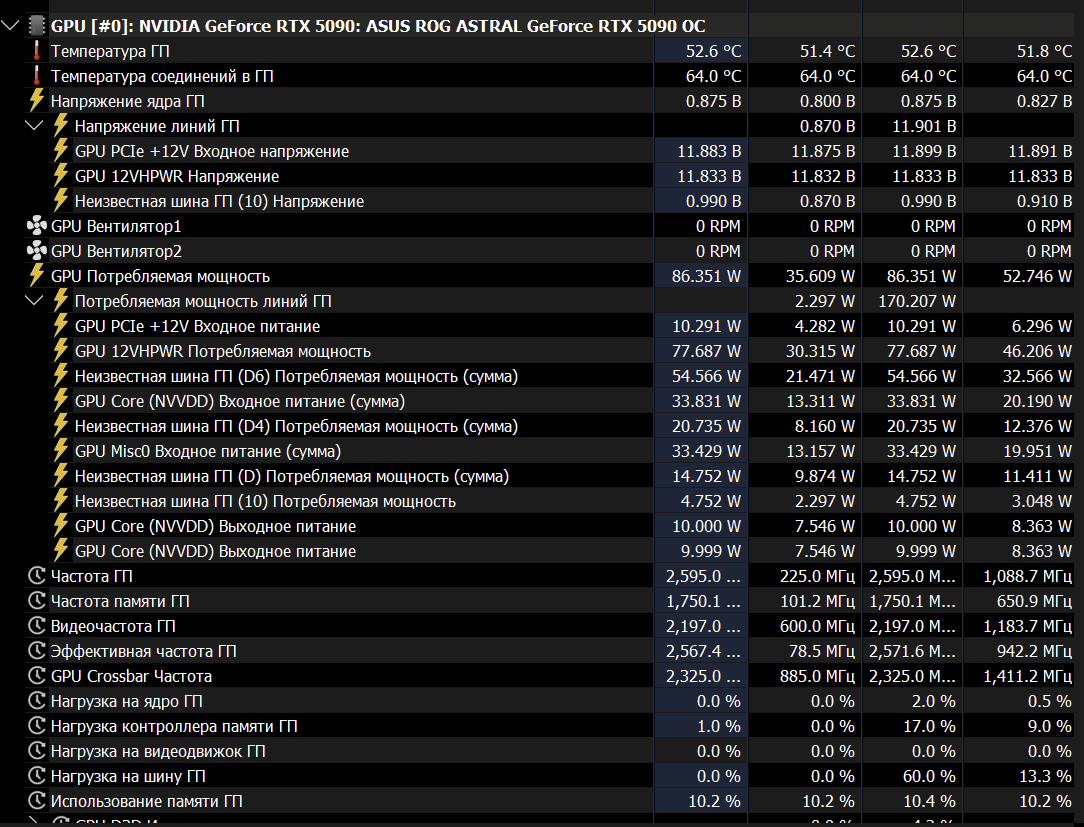Click the lightning icon of Потребляемая мощность линий ГП
The height and width of the screenshot is (827, 1084).
pyautogui.click(x=61, y=301)
